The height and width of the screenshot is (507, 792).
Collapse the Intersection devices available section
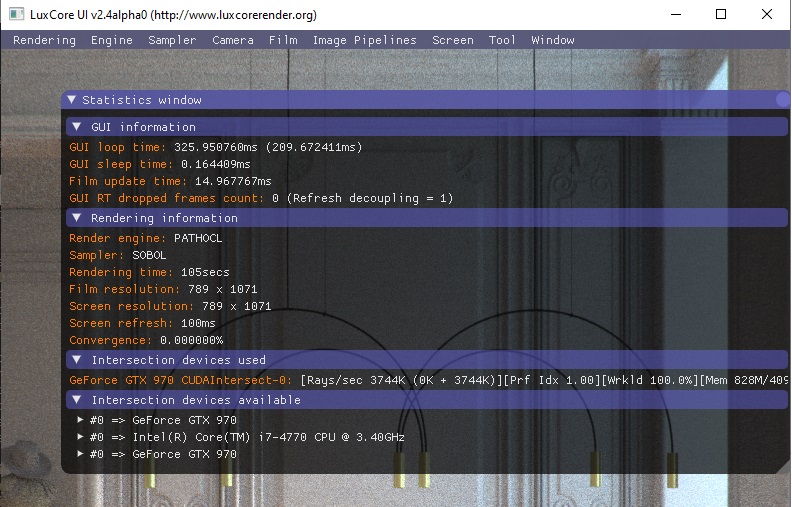(x=77, y=400)
